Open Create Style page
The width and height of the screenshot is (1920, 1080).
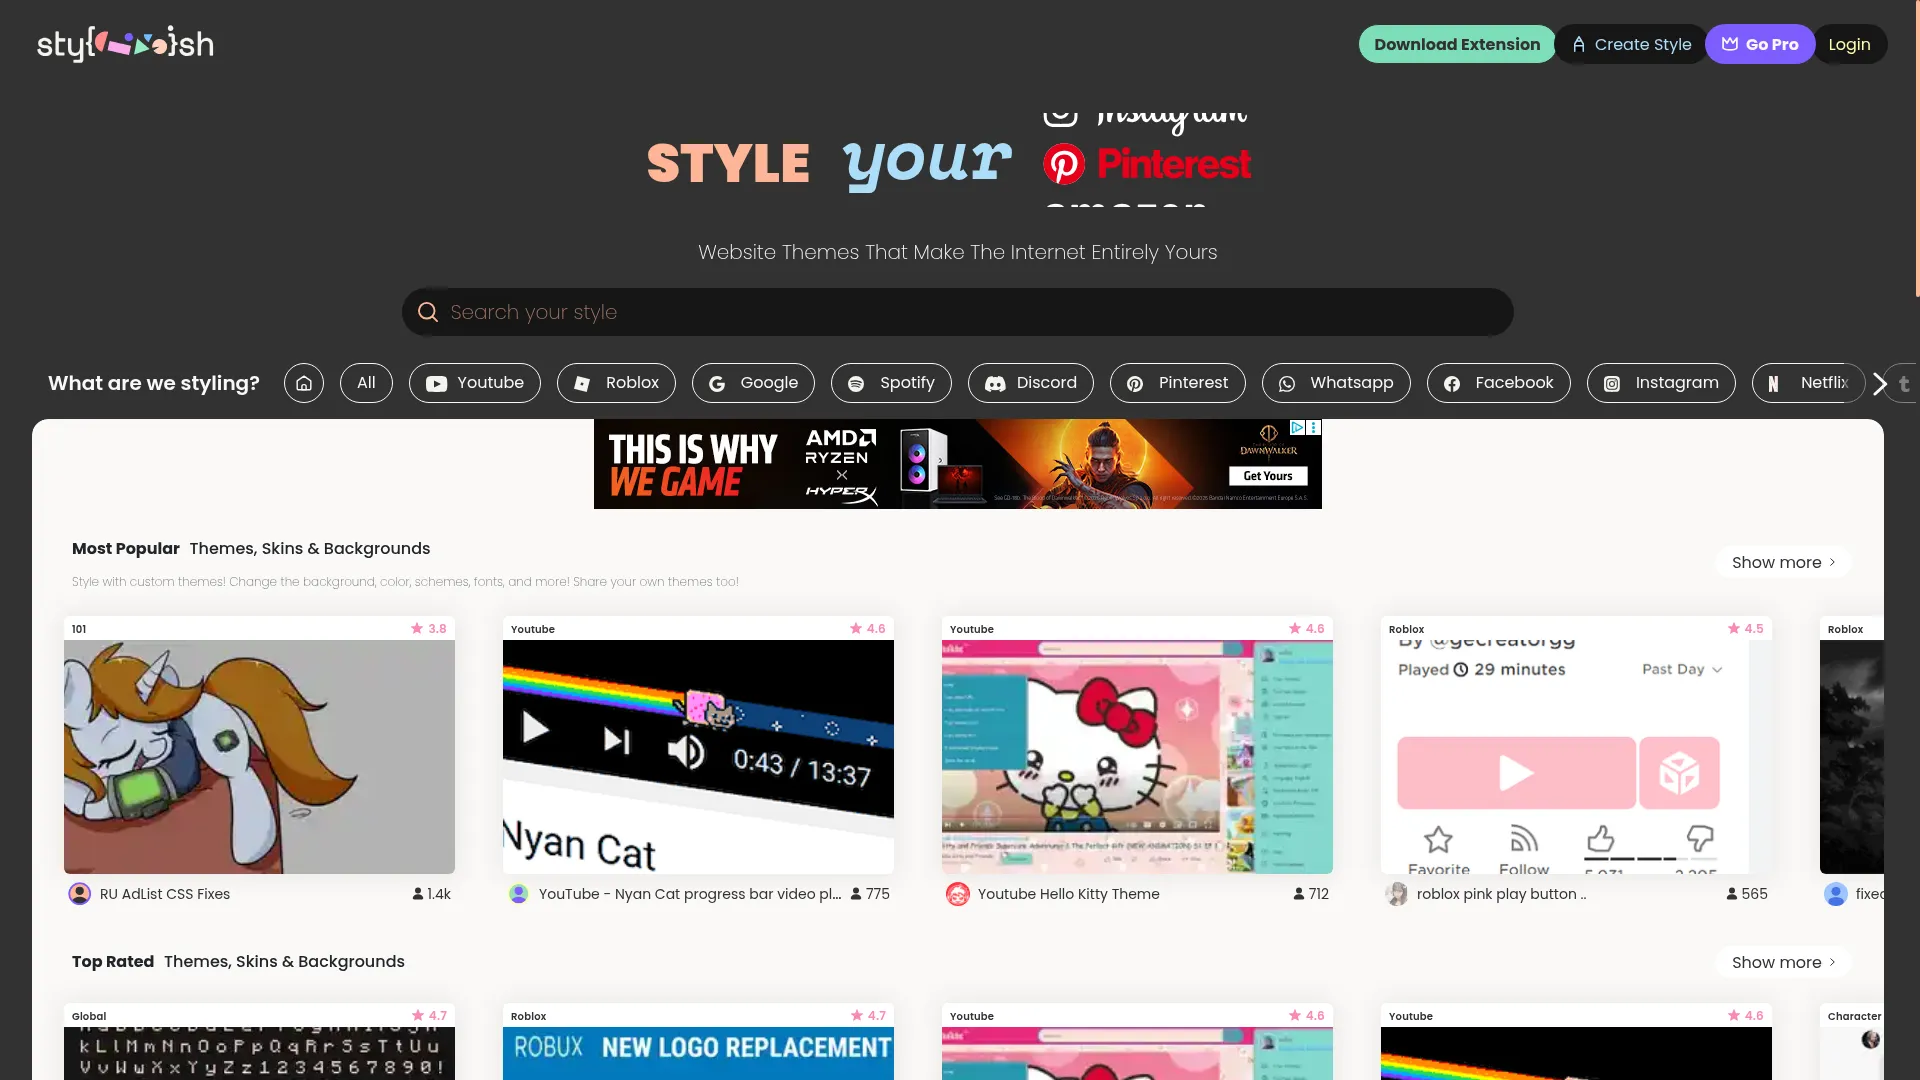coord(1631,44)
